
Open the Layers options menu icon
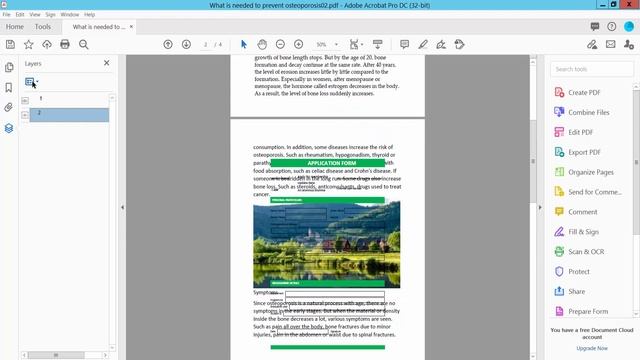click(x=31, y=82)
